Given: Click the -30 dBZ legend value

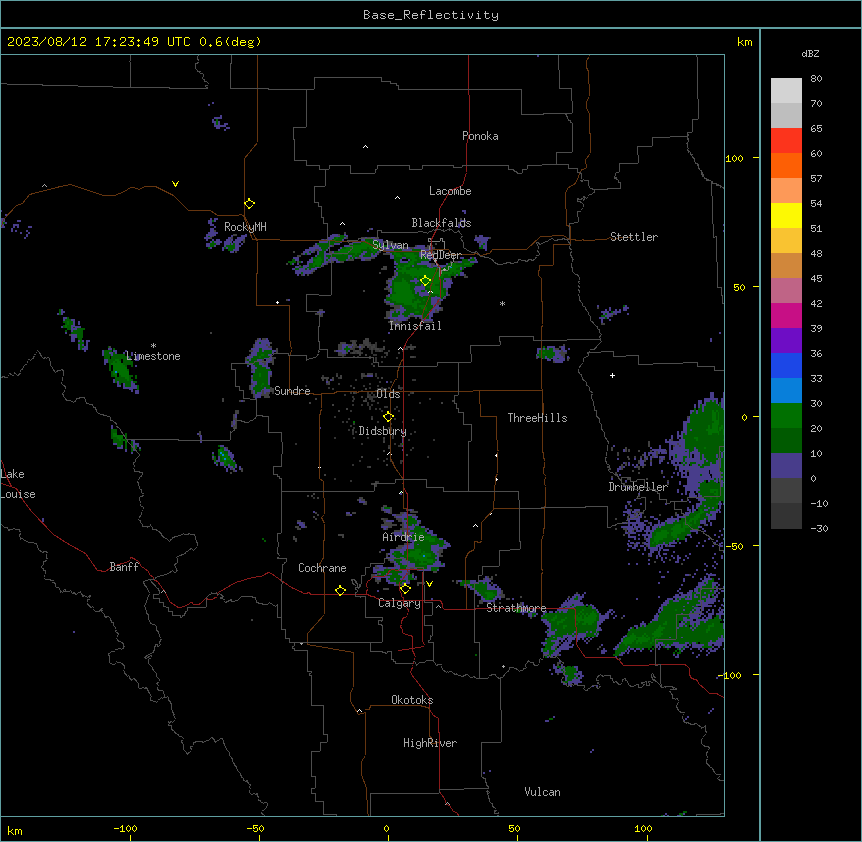Looking at the screenshot, I should 819,528.
